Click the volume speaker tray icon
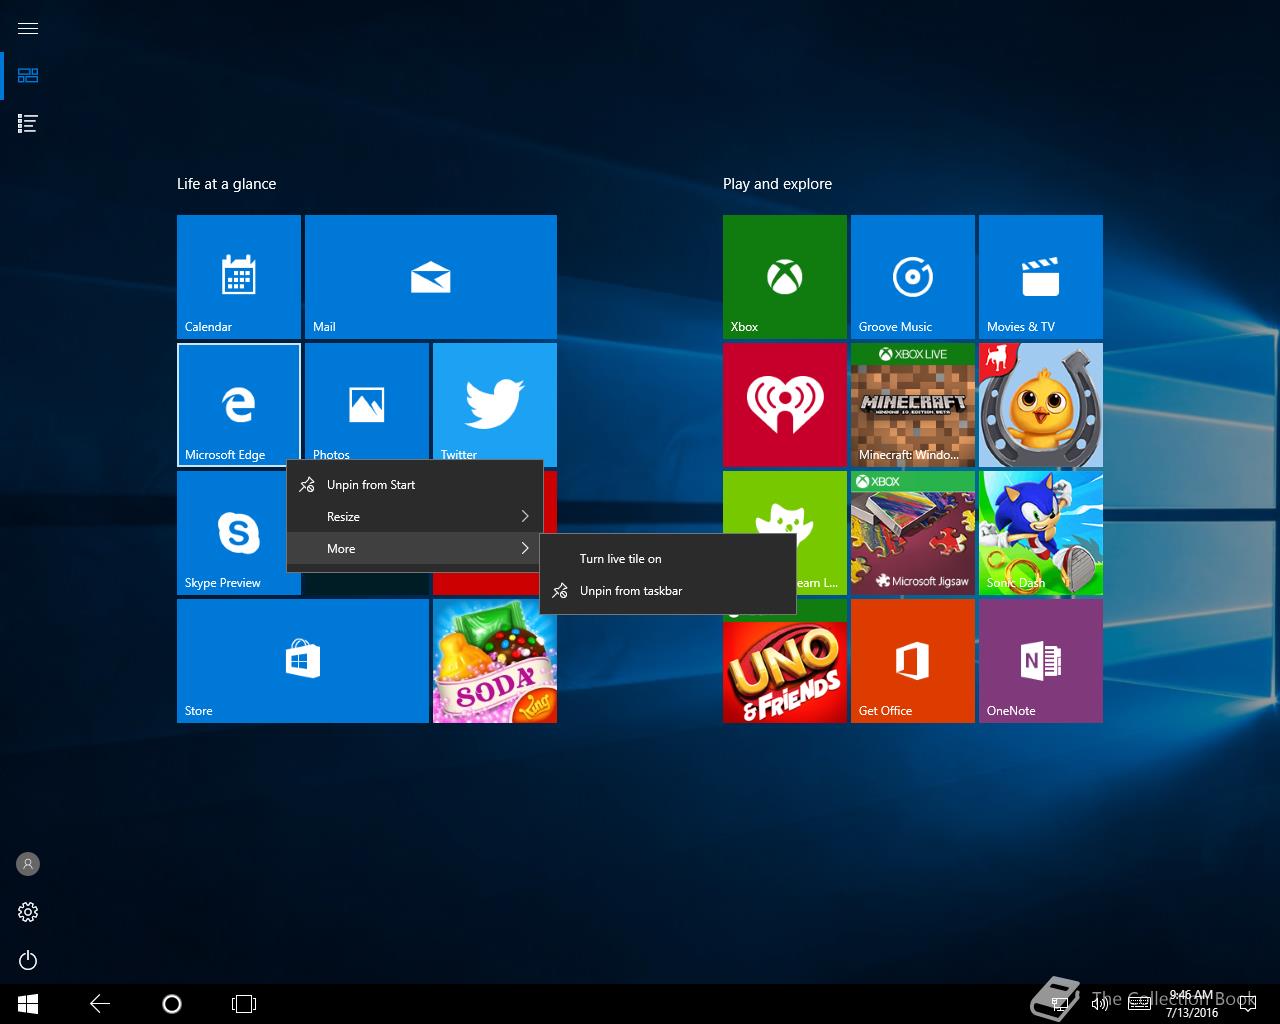 point(1101,1004)
